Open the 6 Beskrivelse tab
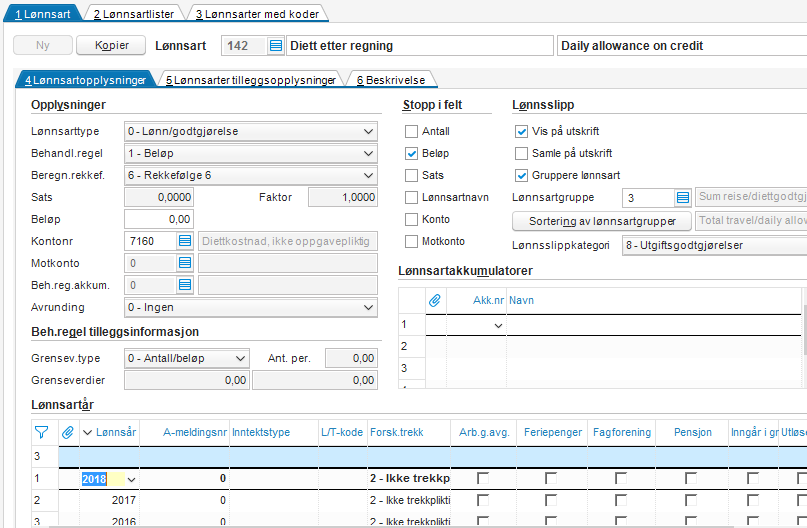Screen dimensions: 807x528 [x=391, y=80]
